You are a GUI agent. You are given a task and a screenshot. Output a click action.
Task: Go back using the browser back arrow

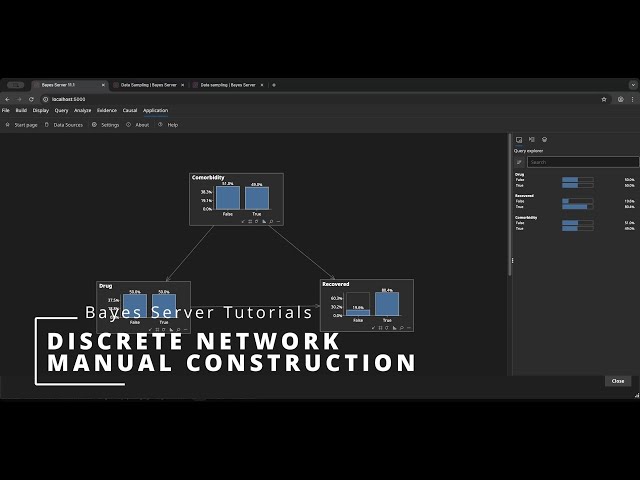7,99
